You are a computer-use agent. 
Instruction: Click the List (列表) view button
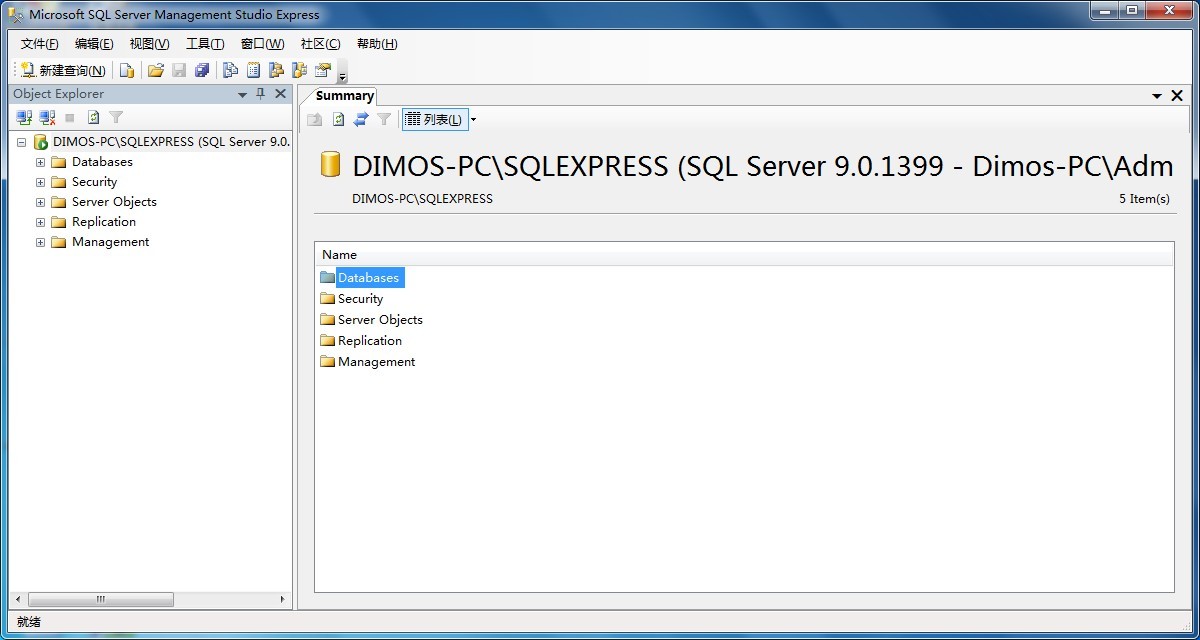point(434,119)
